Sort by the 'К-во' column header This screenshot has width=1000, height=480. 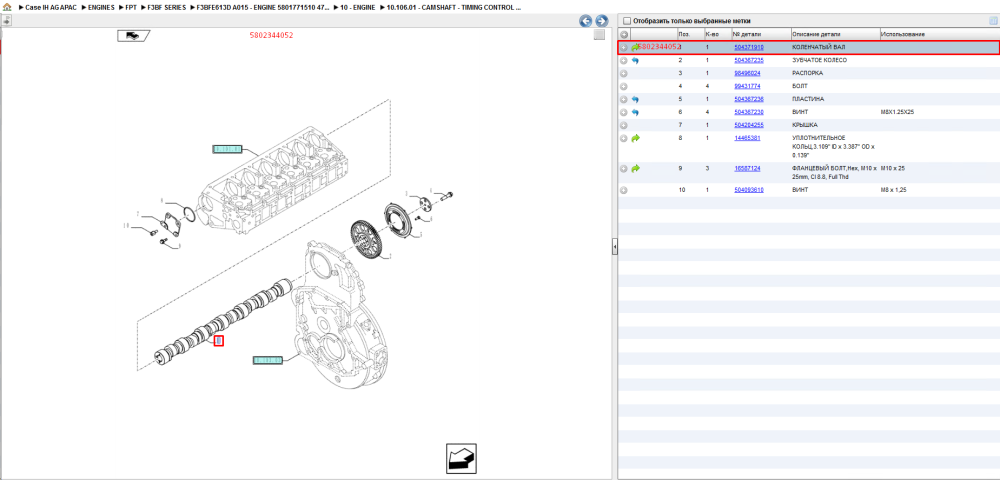pyautogui.click(x=717, y=34)
